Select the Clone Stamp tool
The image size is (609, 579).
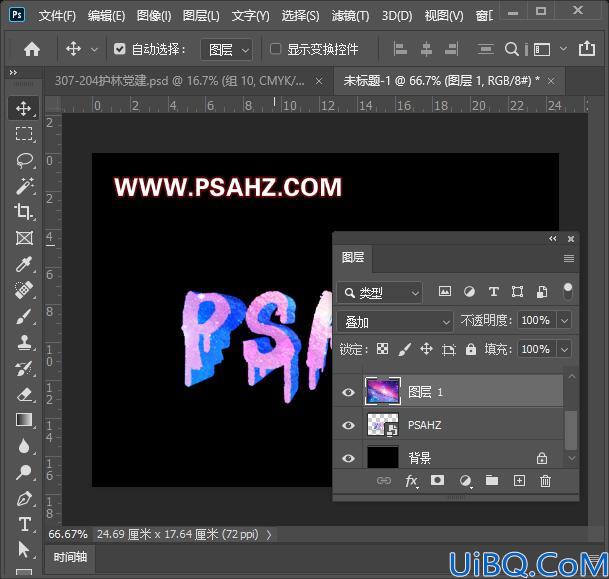(x=24, y=342)
